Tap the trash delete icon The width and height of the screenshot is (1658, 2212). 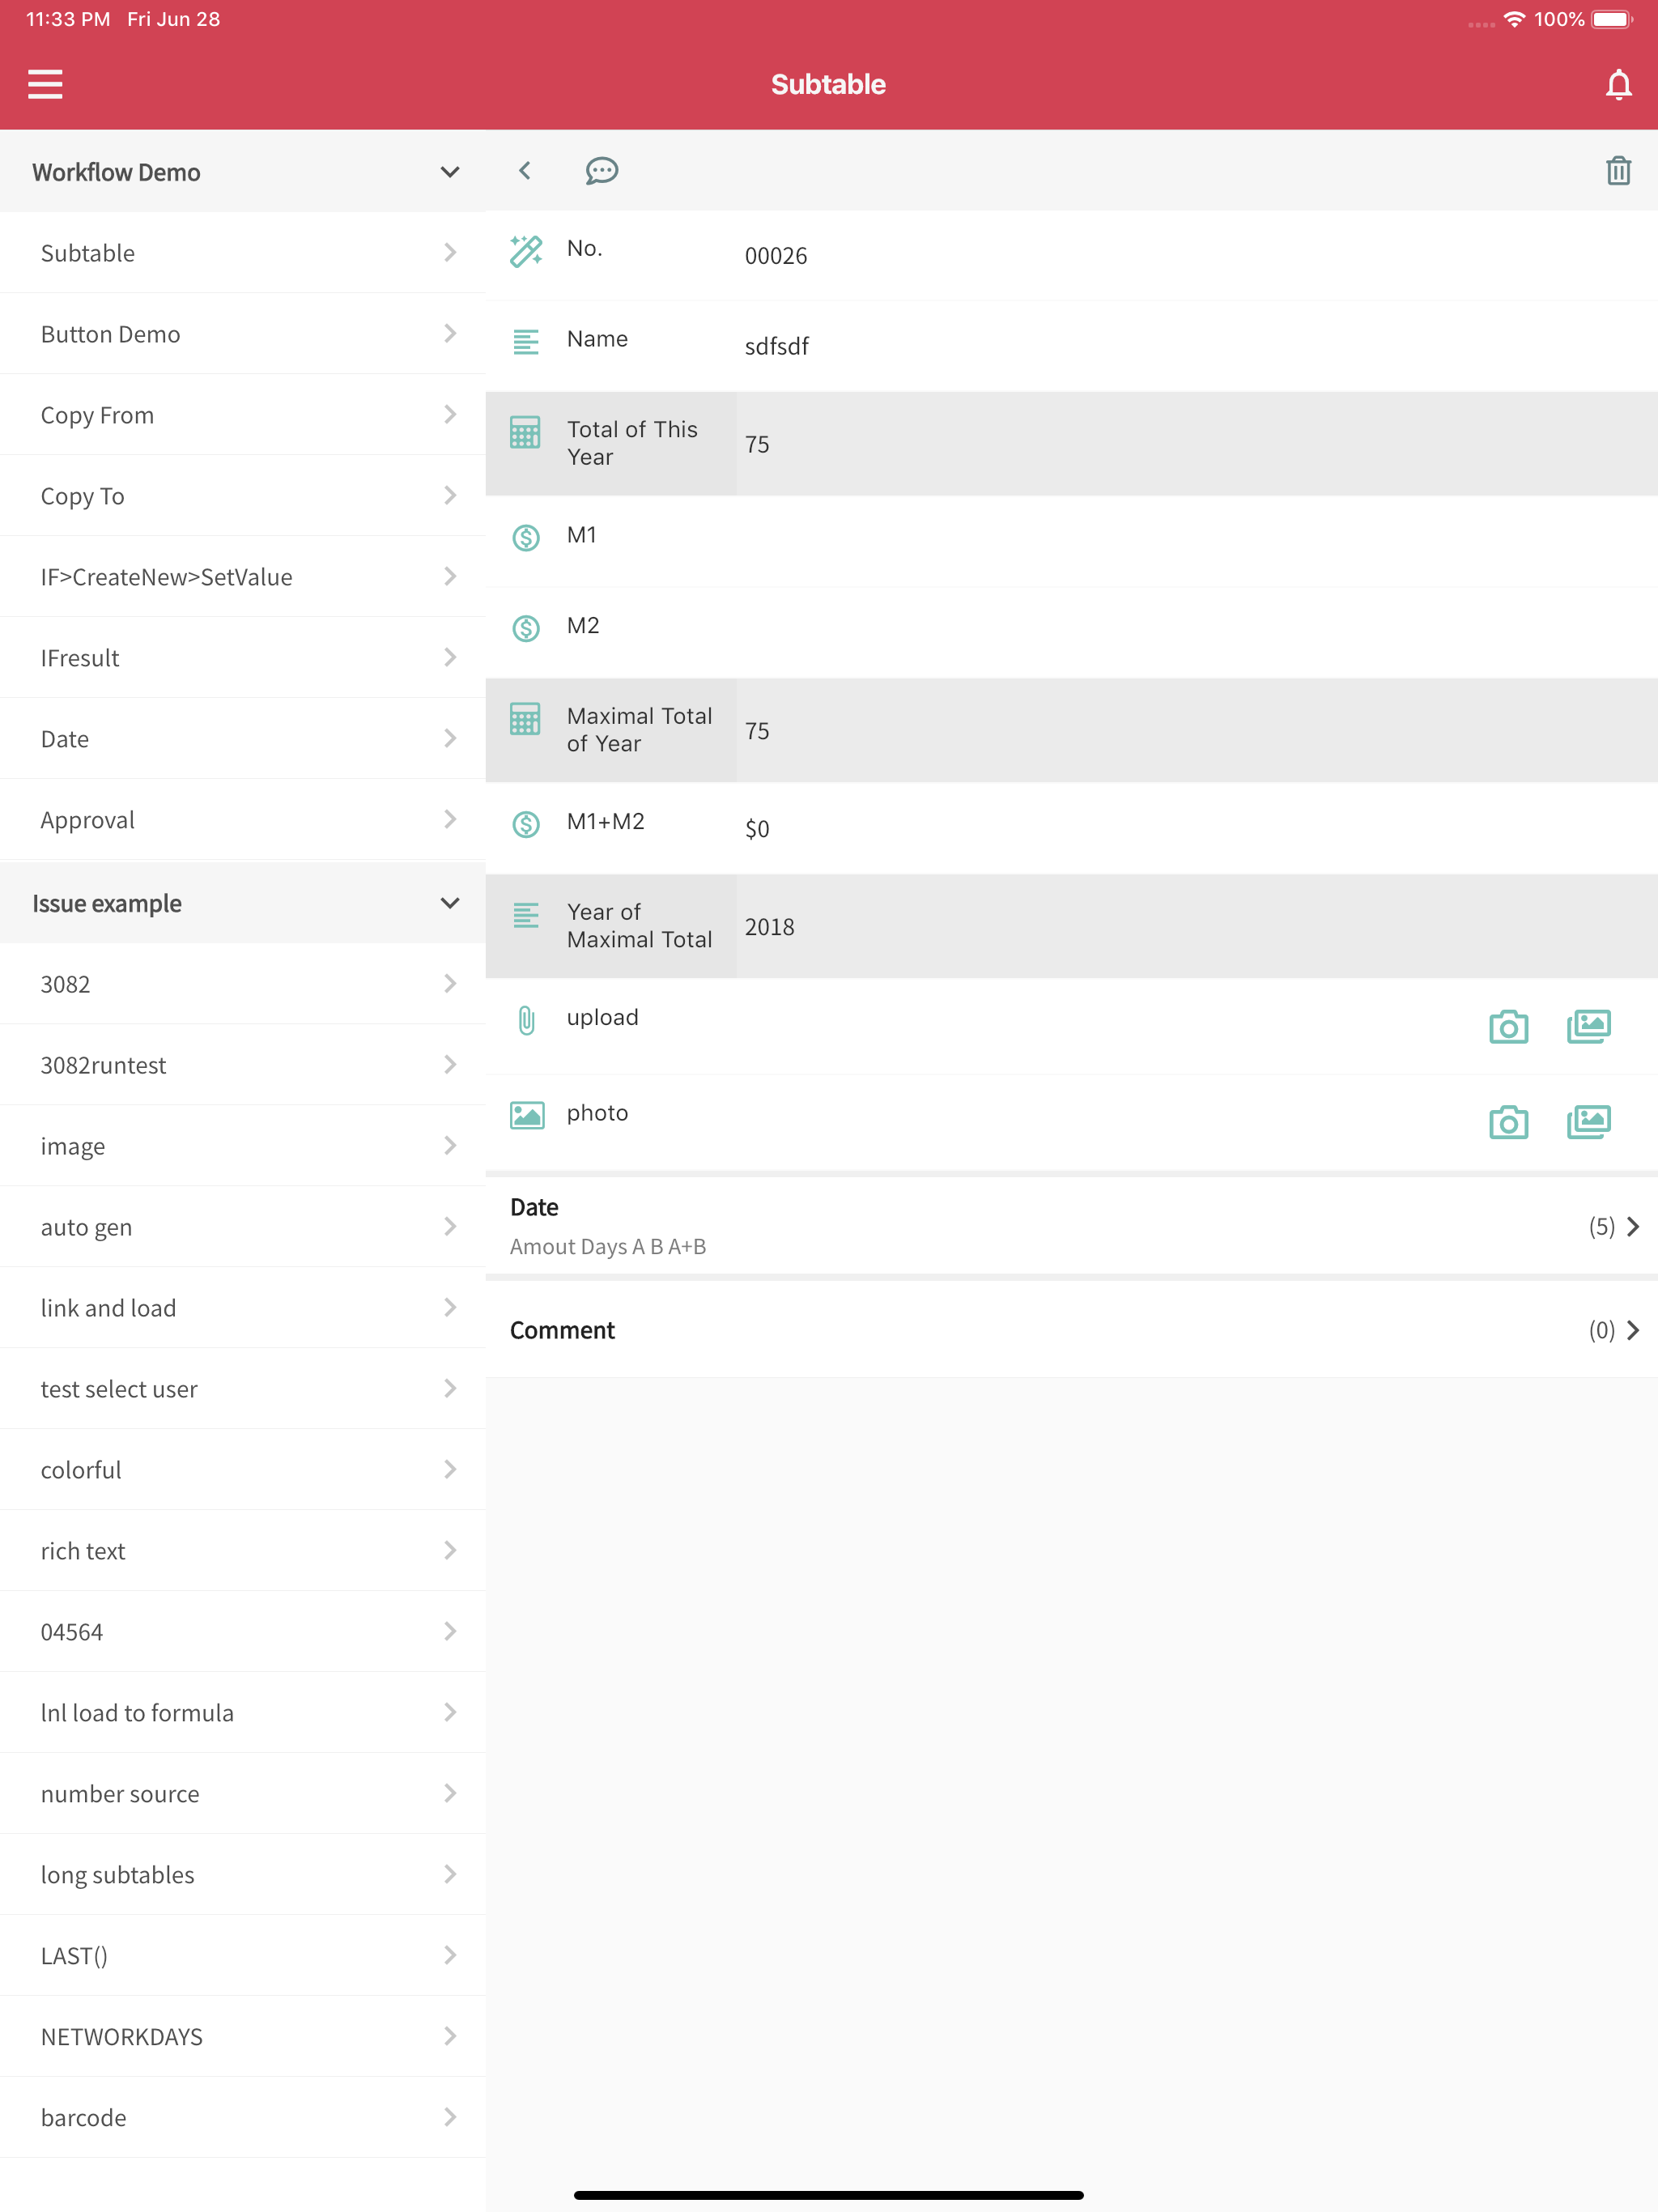1618,171
